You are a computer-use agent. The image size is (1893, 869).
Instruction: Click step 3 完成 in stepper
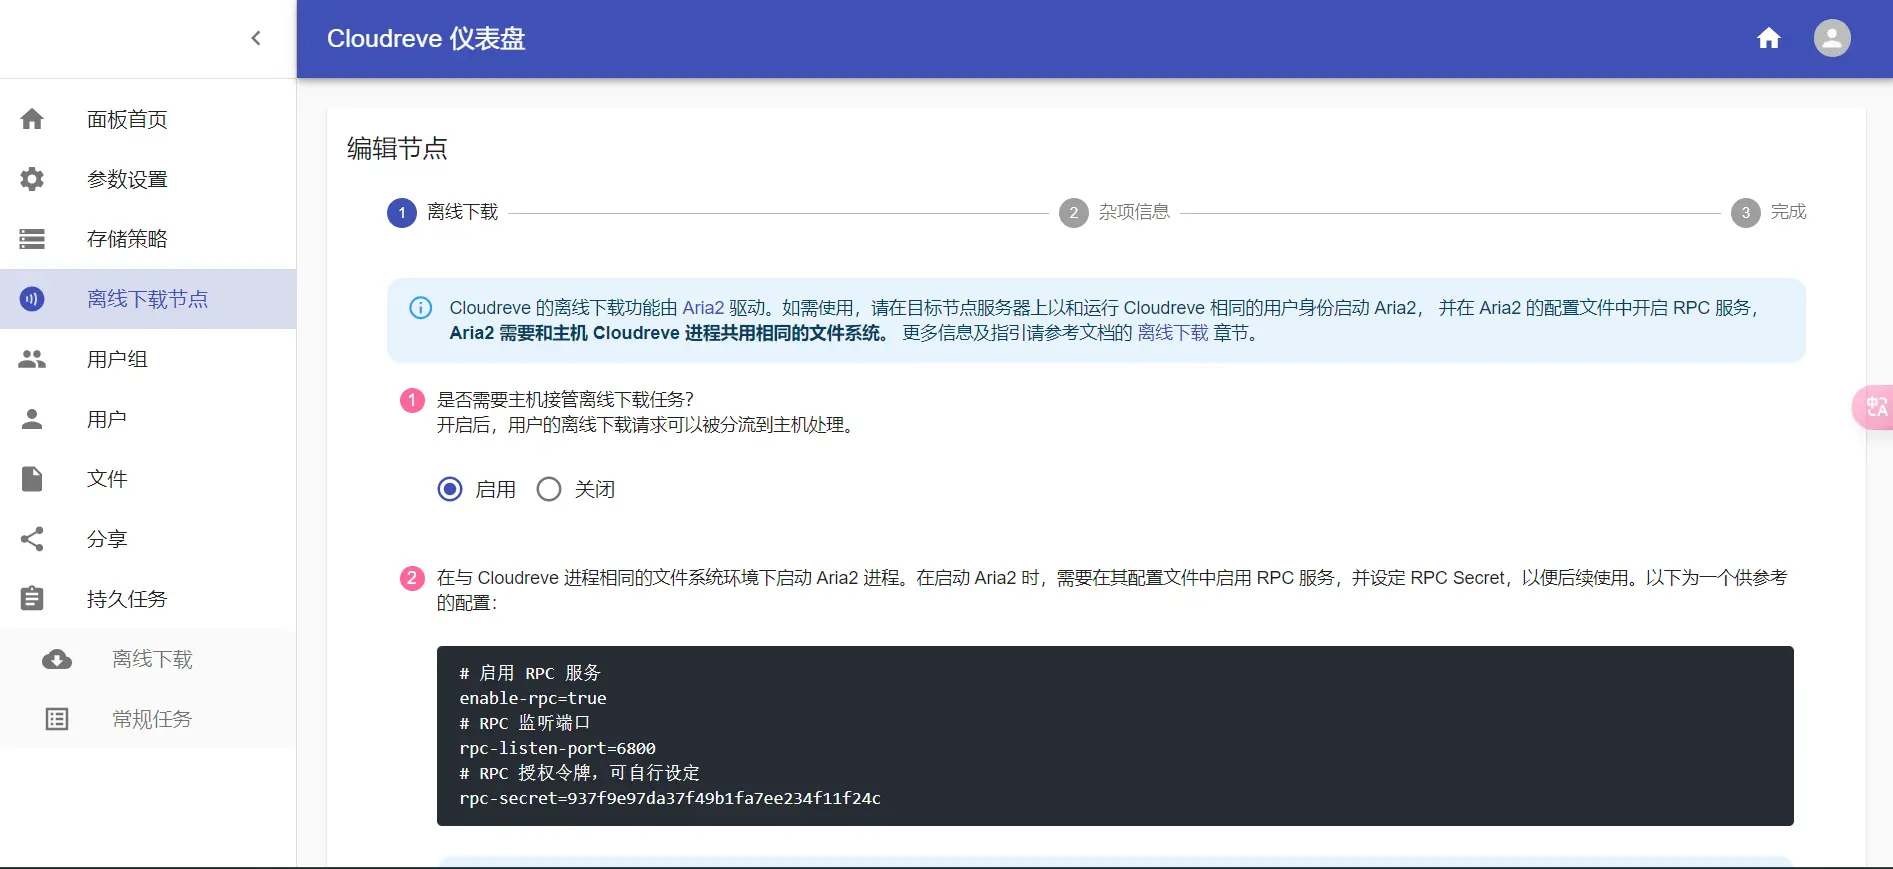(x=1769, y=212)
